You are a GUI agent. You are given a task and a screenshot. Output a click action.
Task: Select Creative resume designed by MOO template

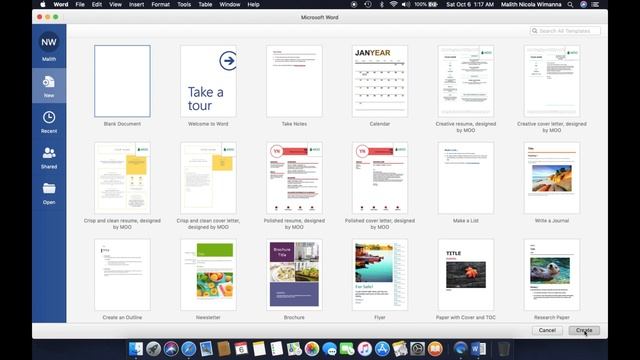[x=466, y=81]
